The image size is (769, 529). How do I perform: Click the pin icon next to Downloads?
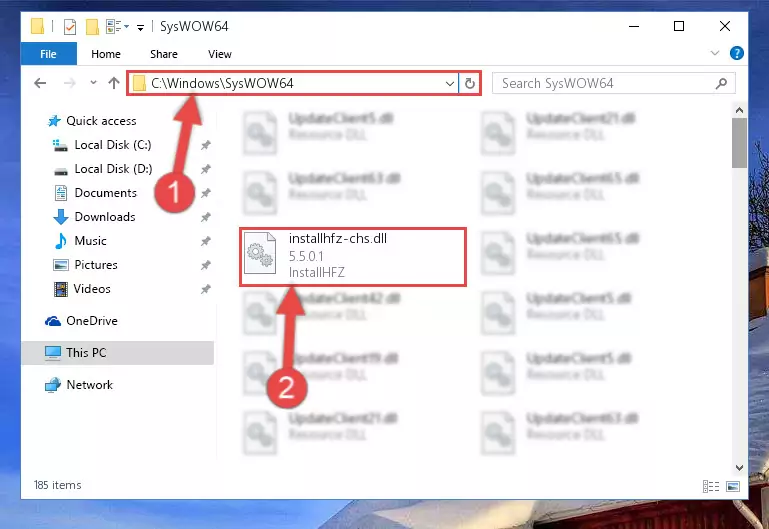point(205,217)
